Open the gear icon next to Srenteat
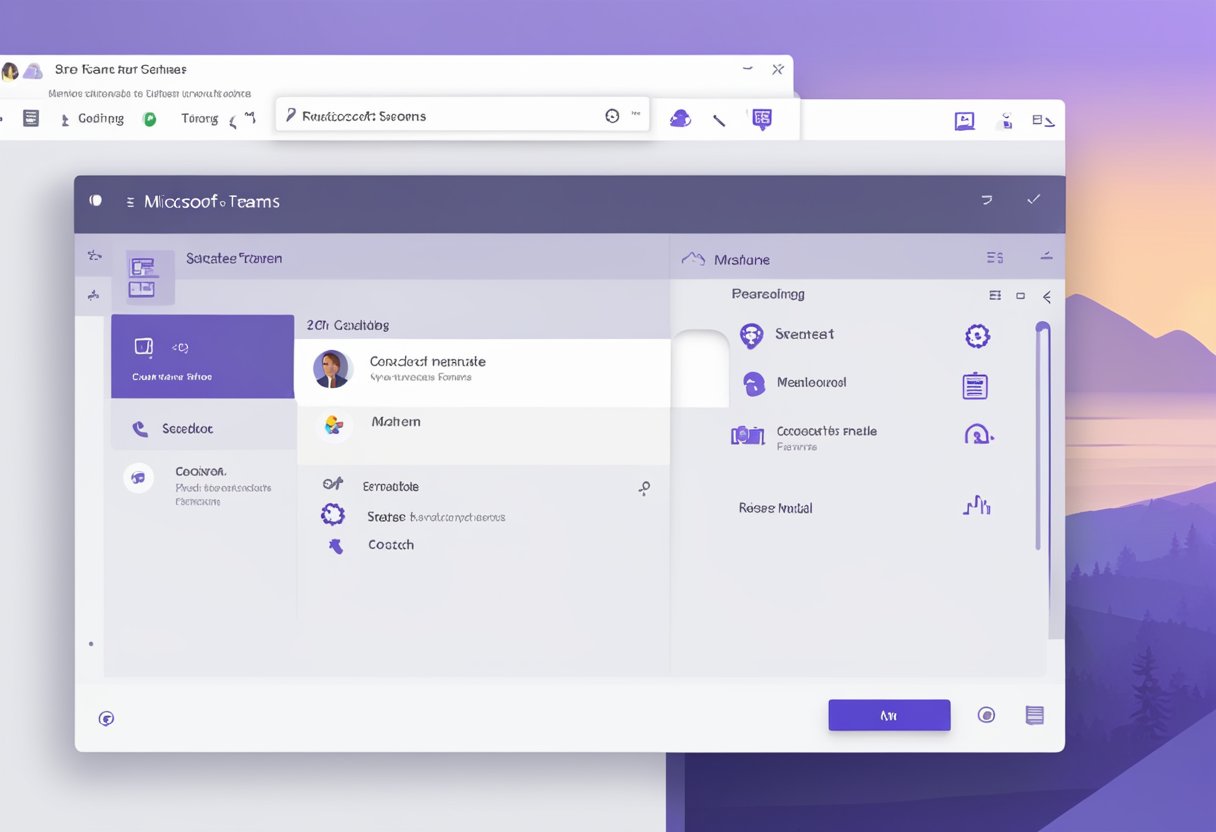This screenshot has height=832, width=1216. (x=977, y=336)
